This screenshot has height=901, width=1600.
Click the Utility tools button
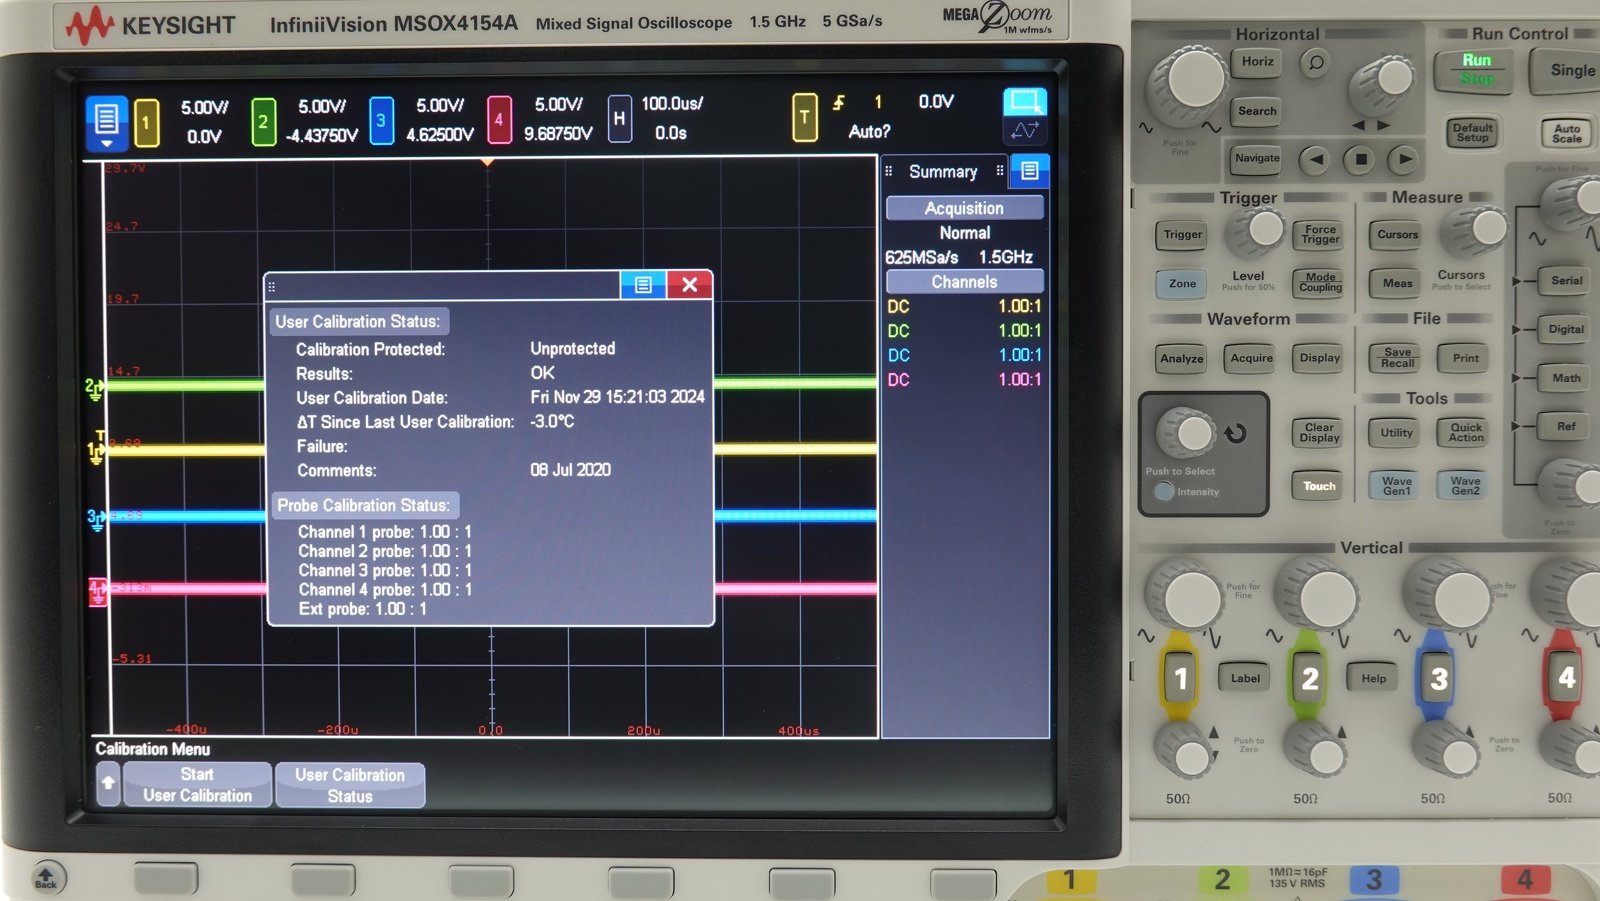pyautogui.click(x=1397, y=433)
